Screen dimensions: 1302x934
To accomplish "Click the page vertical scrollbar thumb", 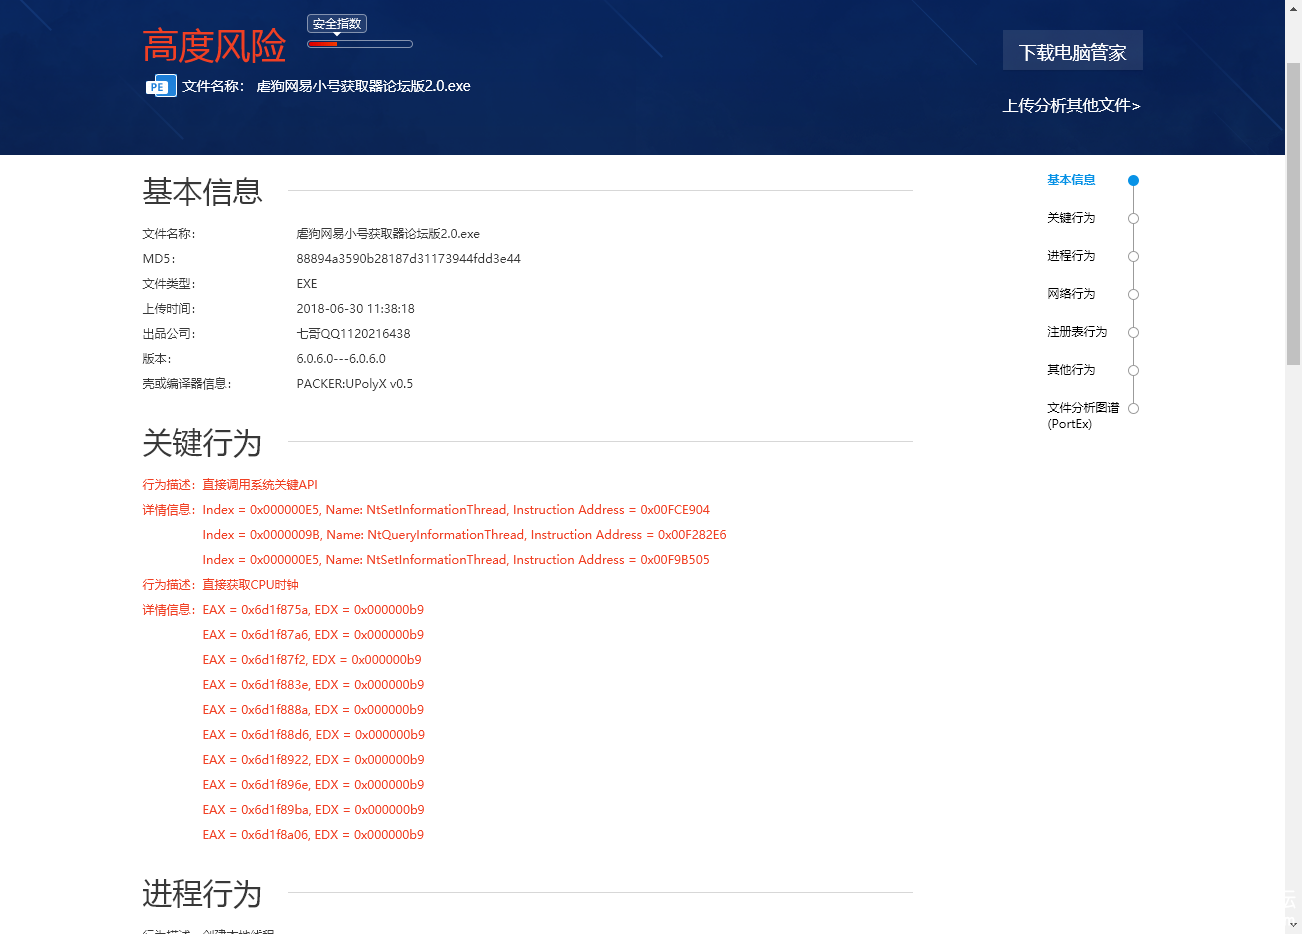I will [1293, 213].
